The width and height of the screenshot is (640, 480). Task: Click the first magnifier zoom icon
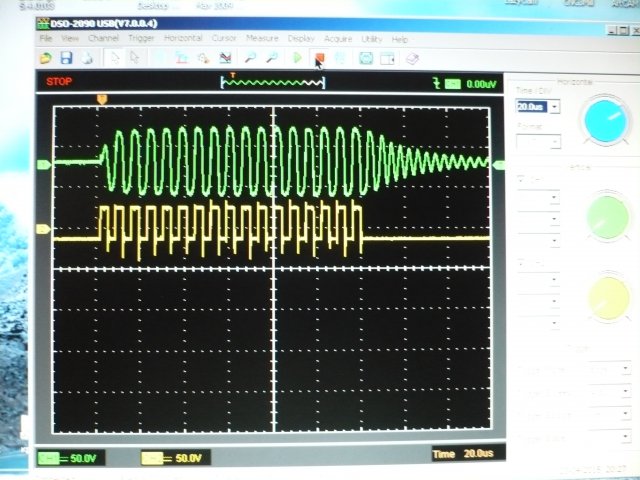[x=250, y=59]
